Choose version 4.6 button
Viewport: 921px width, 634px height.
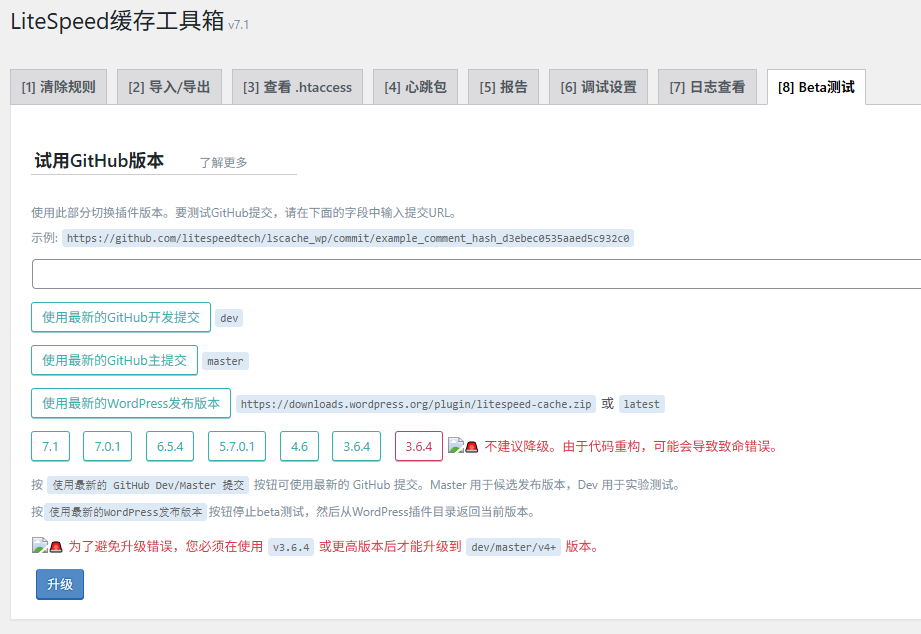tap(300, 447)
